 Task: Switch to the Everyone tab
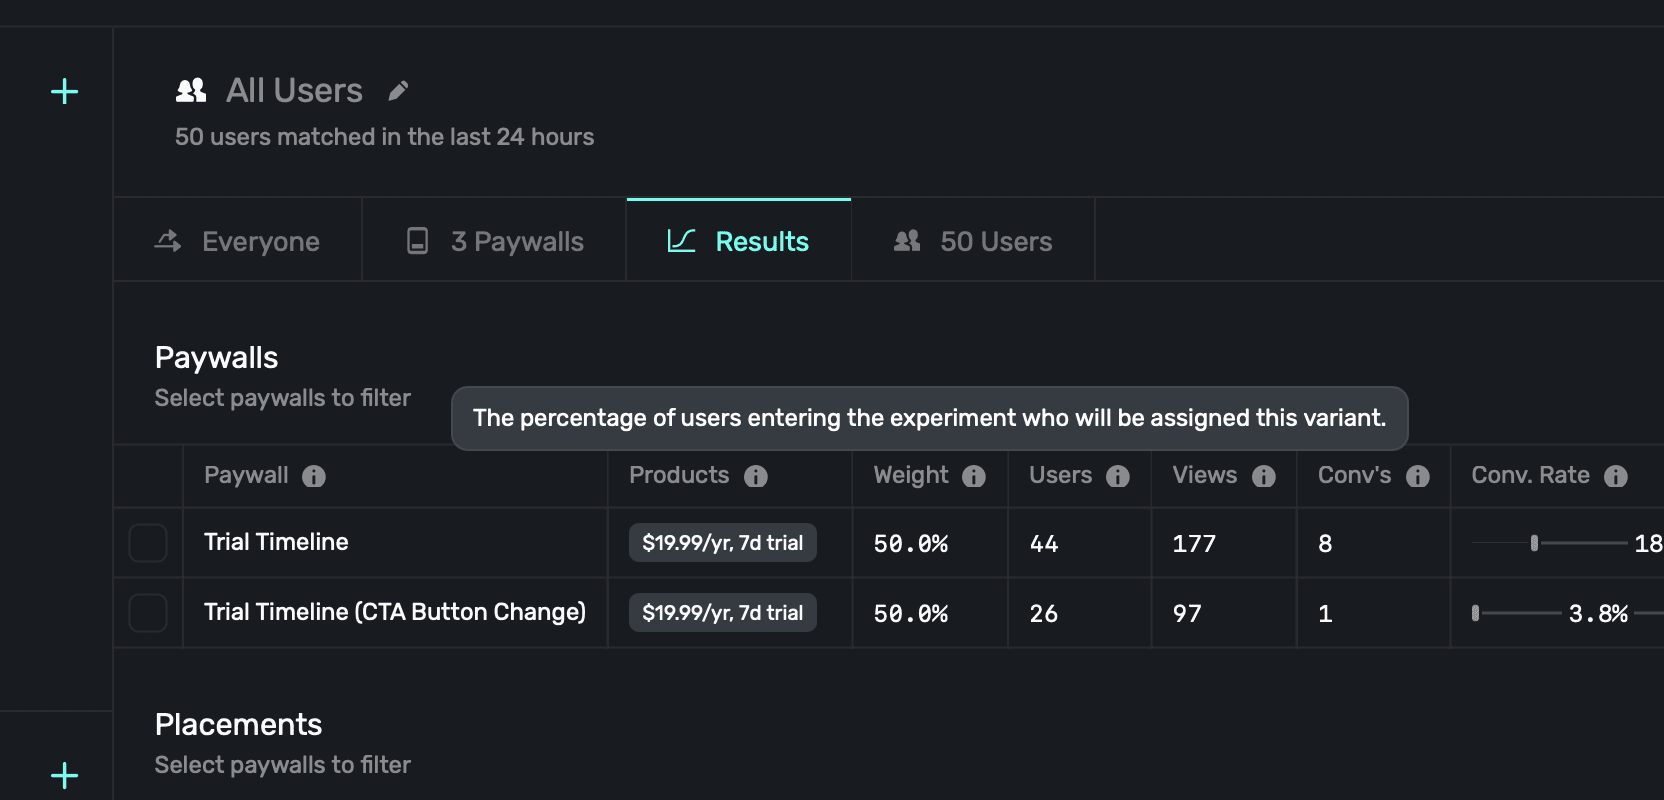(238, 241)
